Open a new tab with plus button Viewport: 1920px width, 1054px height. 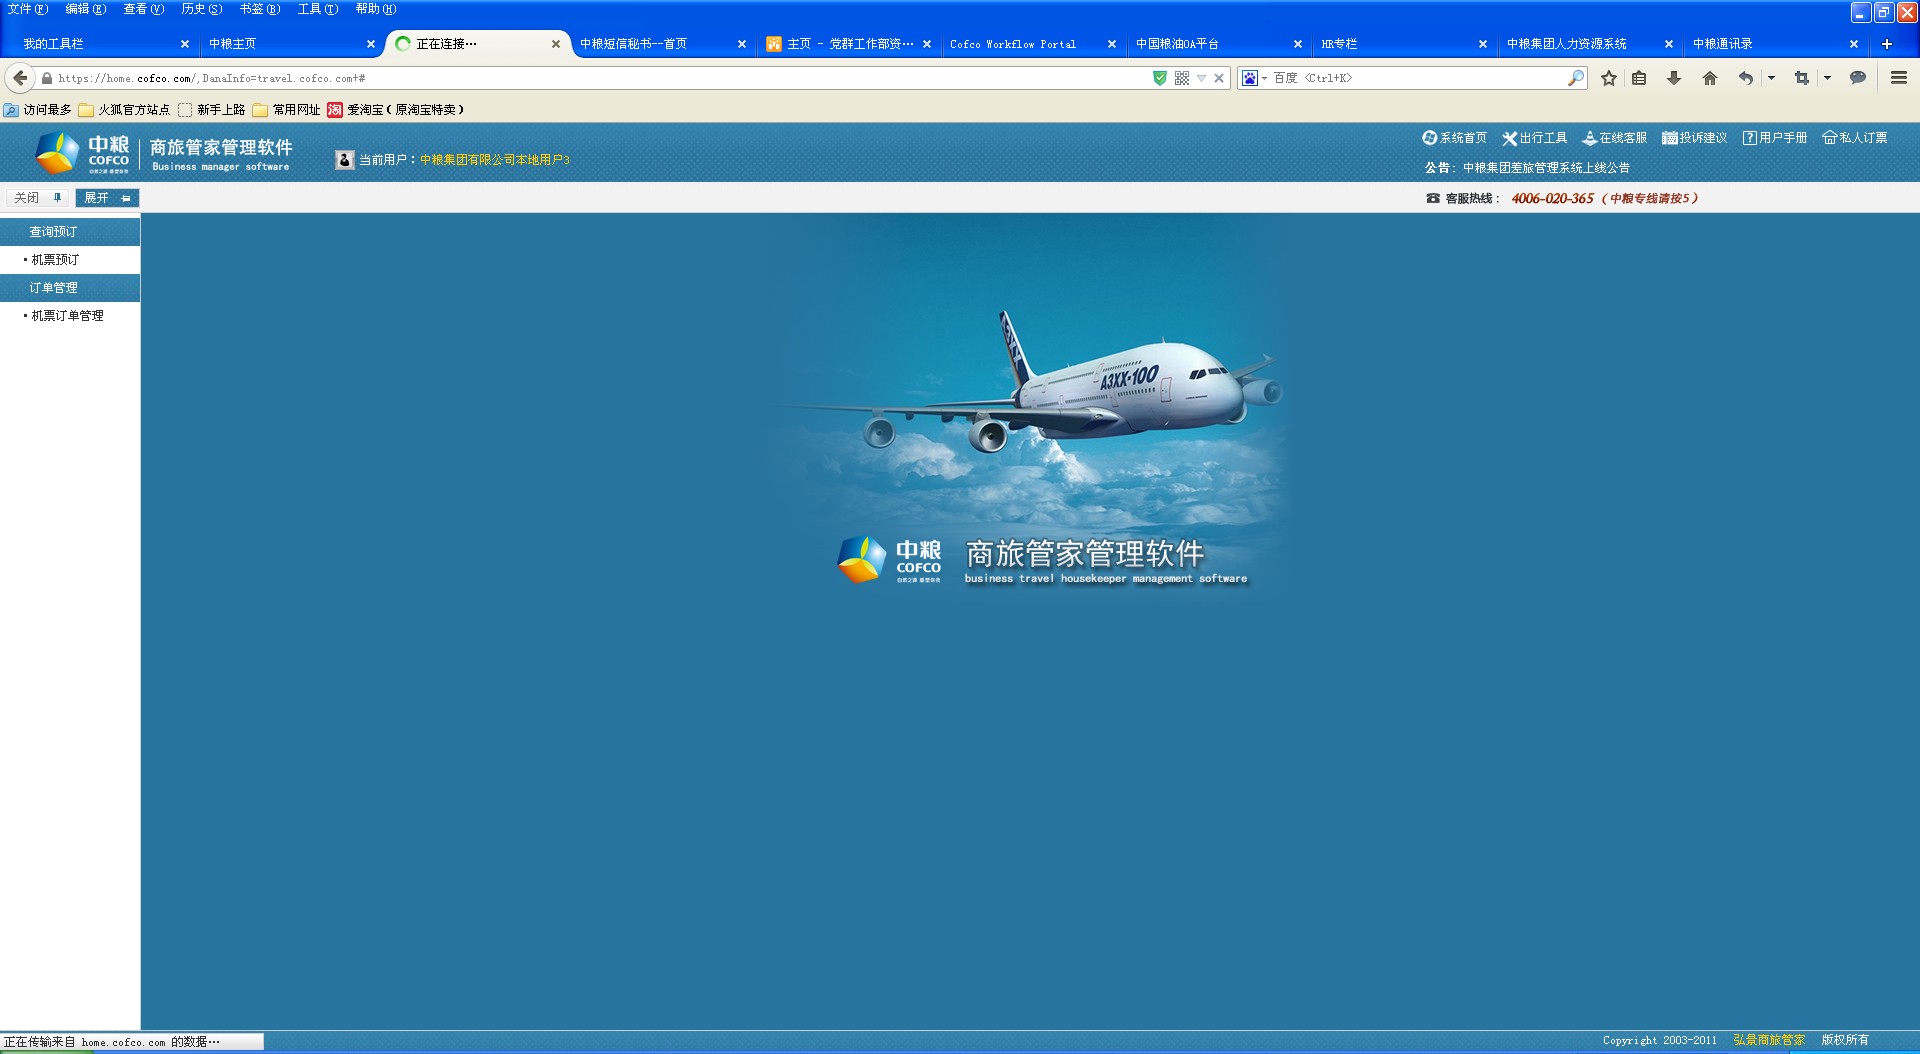(1887, 44)
